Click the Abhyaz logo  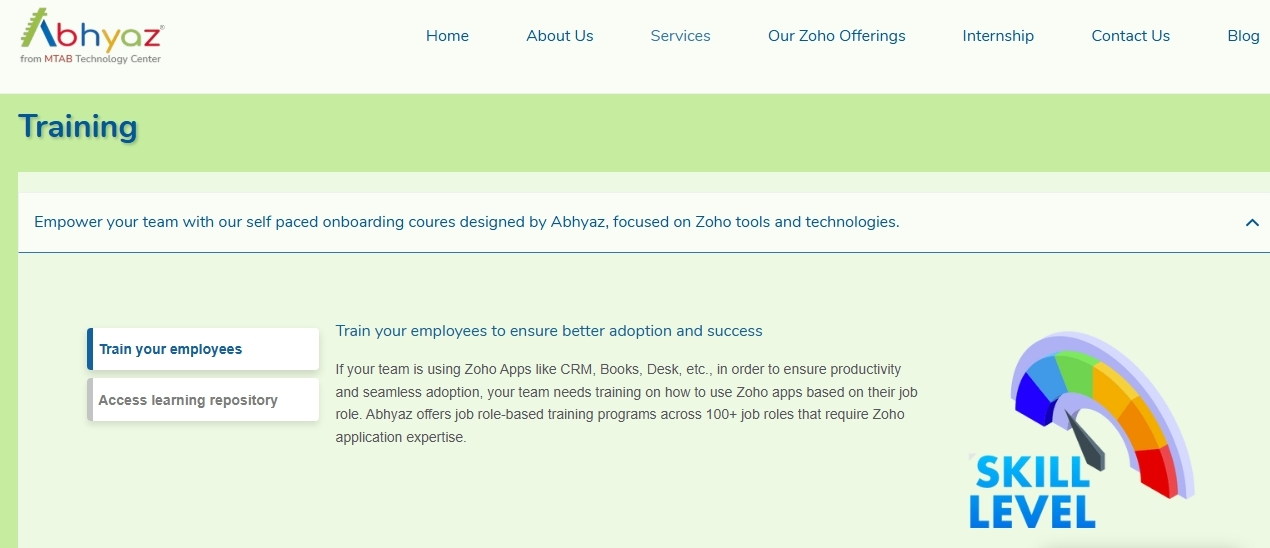coord(91,36)
